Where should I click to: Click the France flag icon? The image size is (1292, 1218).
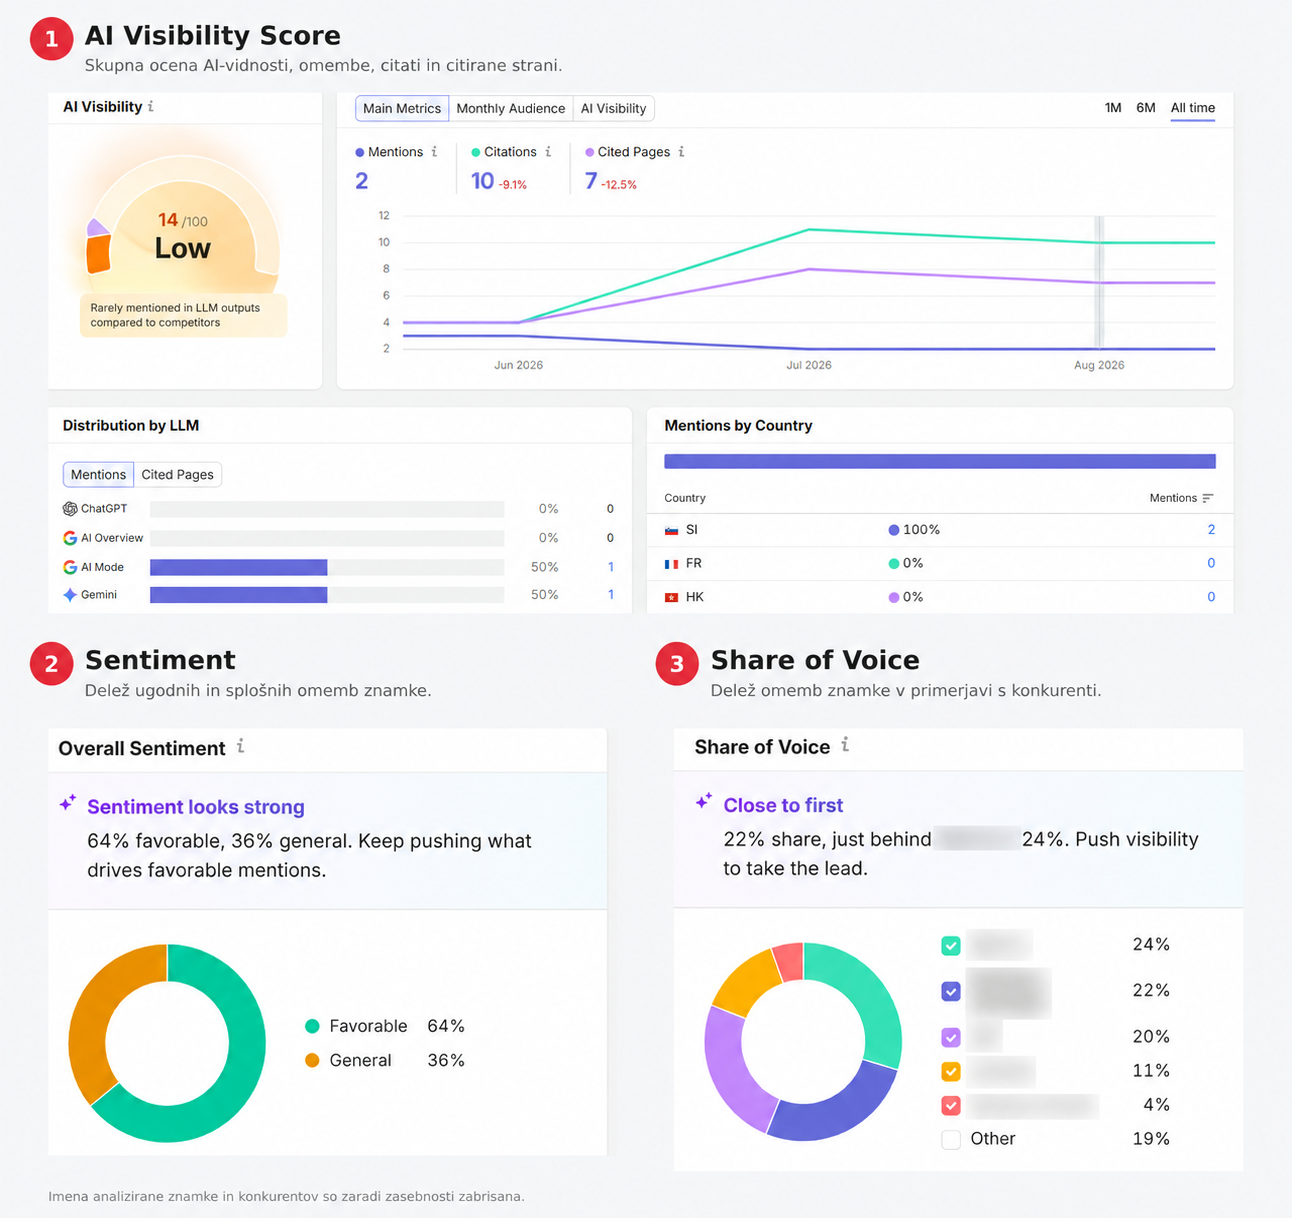click(x=672, y=564)
